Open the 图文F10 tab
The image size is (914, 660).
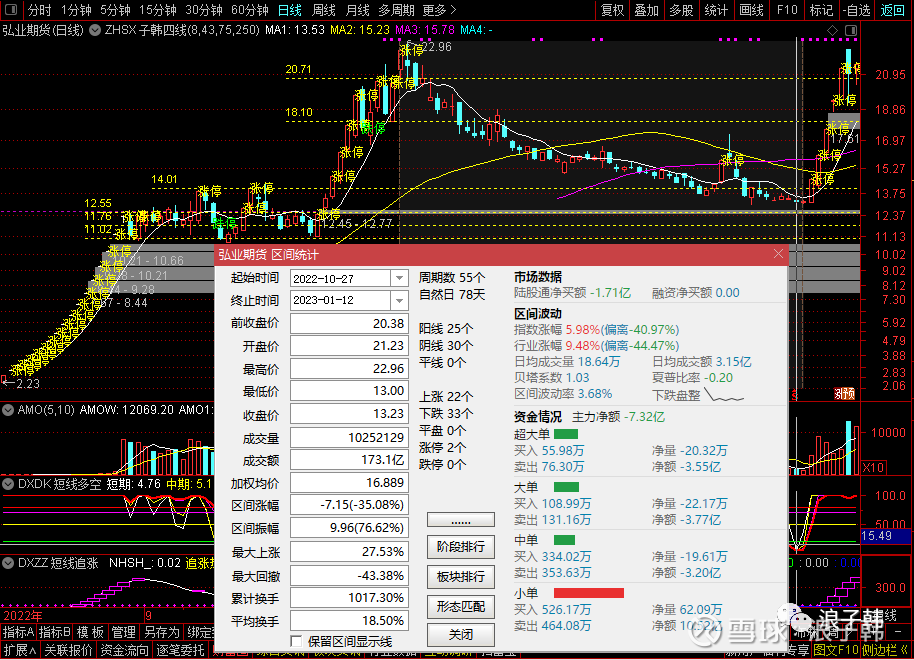click(x=835, y=650)
